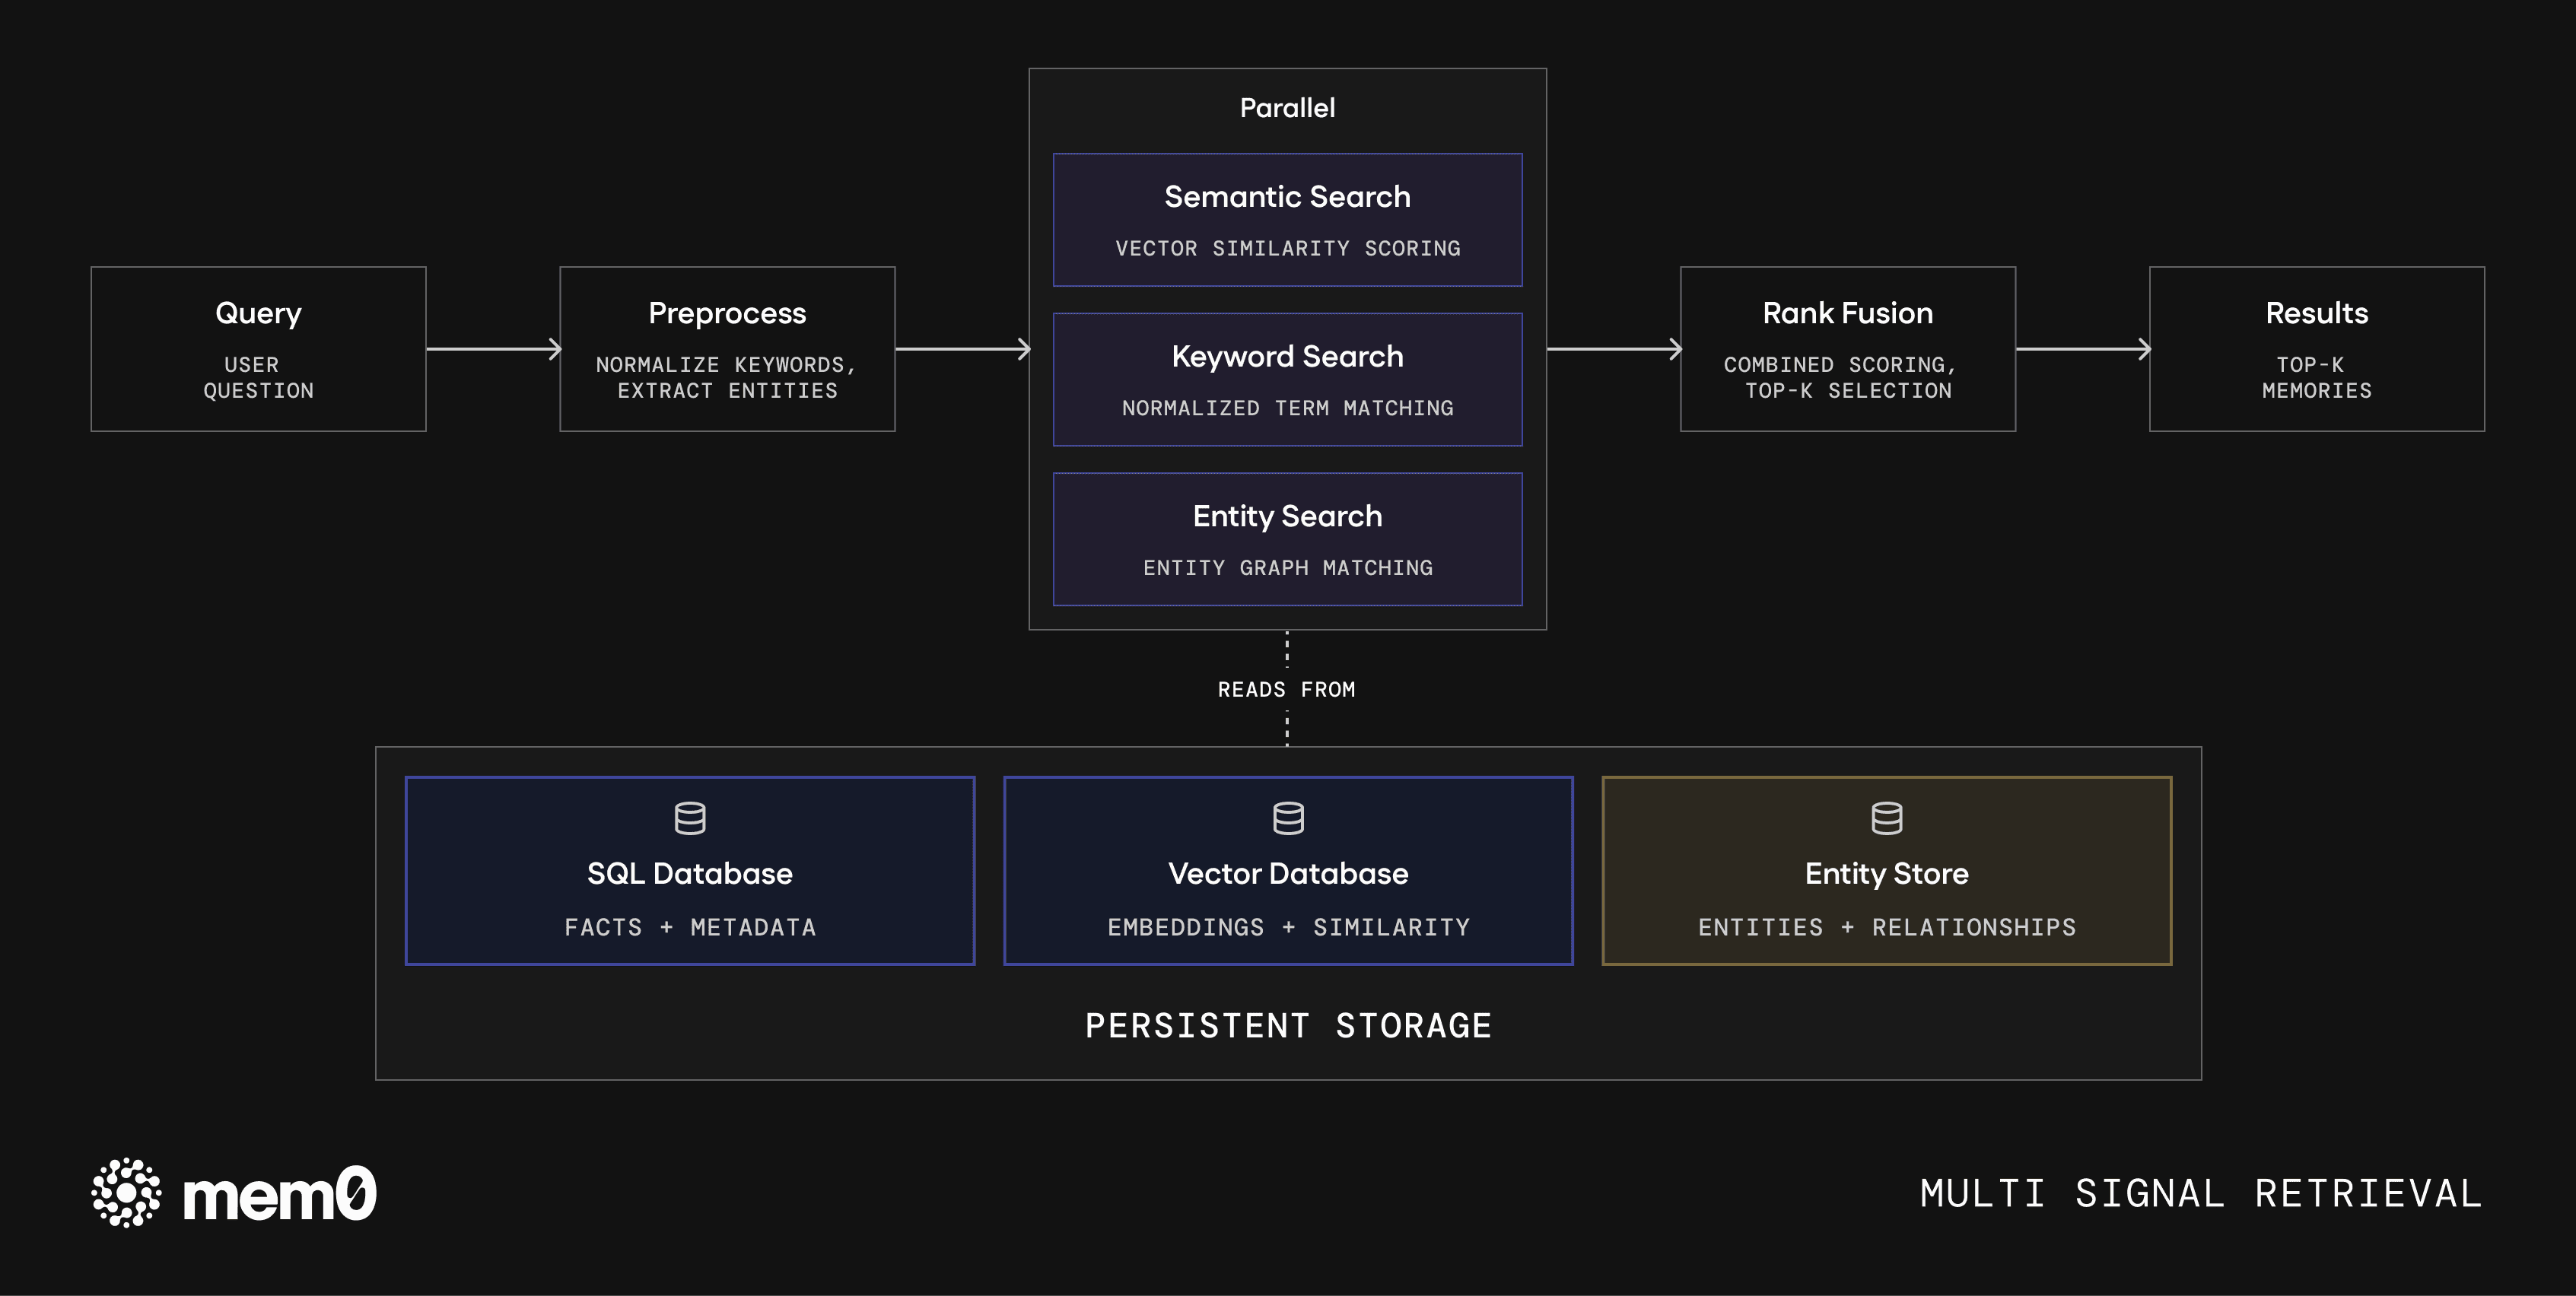The width and height of the screenshot is (2576, 1296).
Task: Click the arrow from Preprocess to Parallel
Action: (x=962, y=349)
